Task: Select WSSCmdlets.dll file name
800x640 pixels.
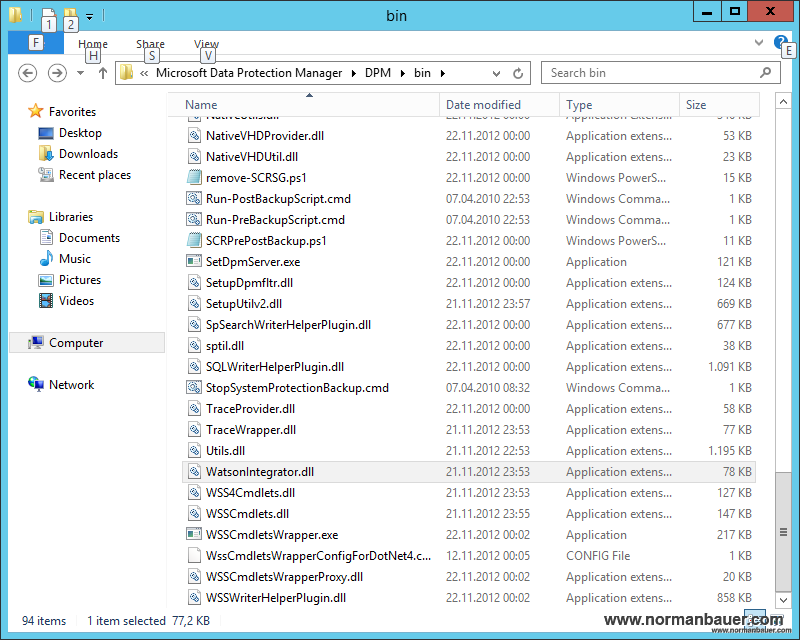Action: click(x=247, y=513)
